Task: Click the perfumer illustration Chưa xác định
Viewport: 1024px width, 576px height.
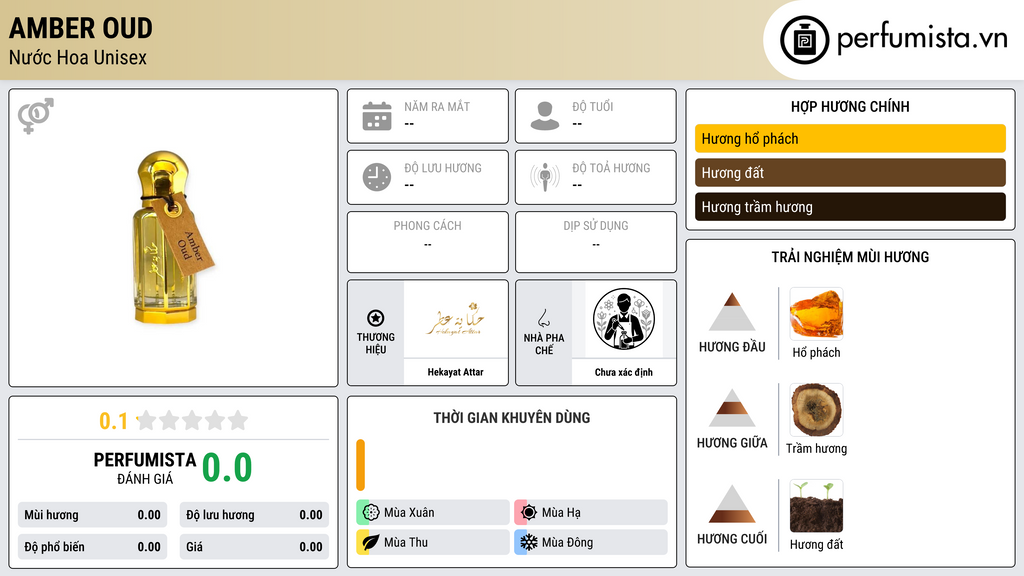Action: pyautogui.click(x=624, y=319)
